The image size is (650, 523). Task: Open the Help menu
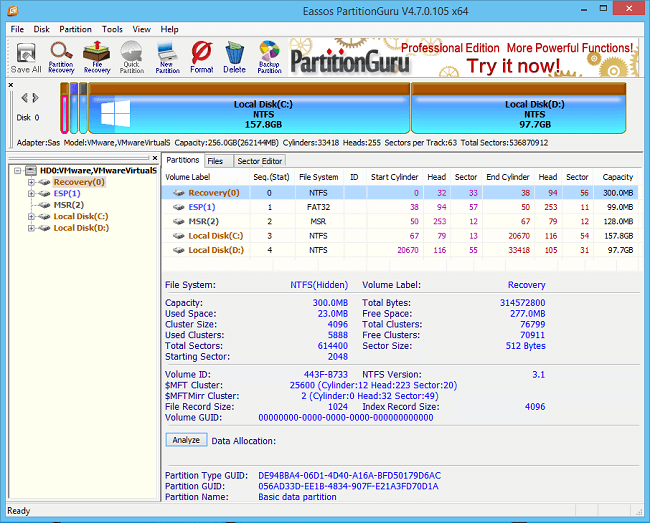[169, 29]
